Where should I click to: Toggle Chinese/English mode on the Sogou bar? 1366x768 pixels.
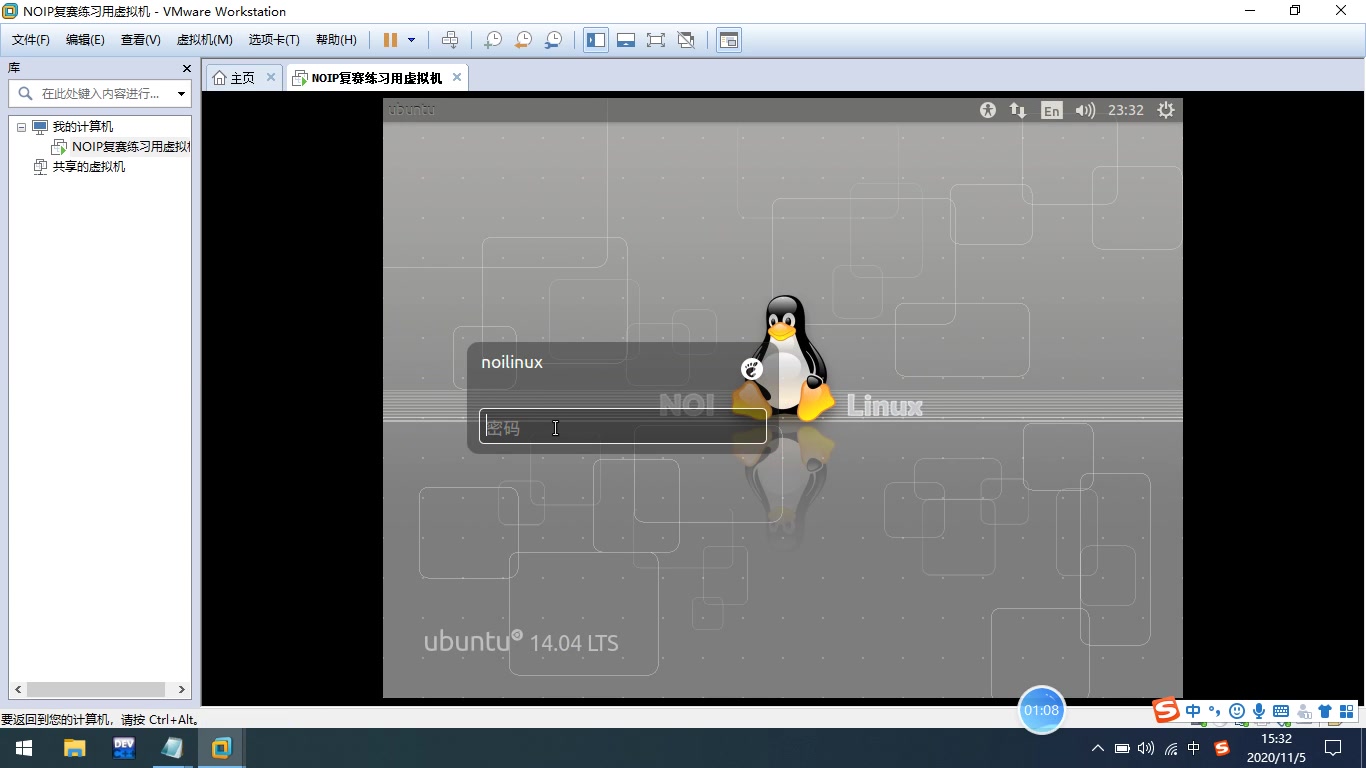click(x=1193, y=711)
